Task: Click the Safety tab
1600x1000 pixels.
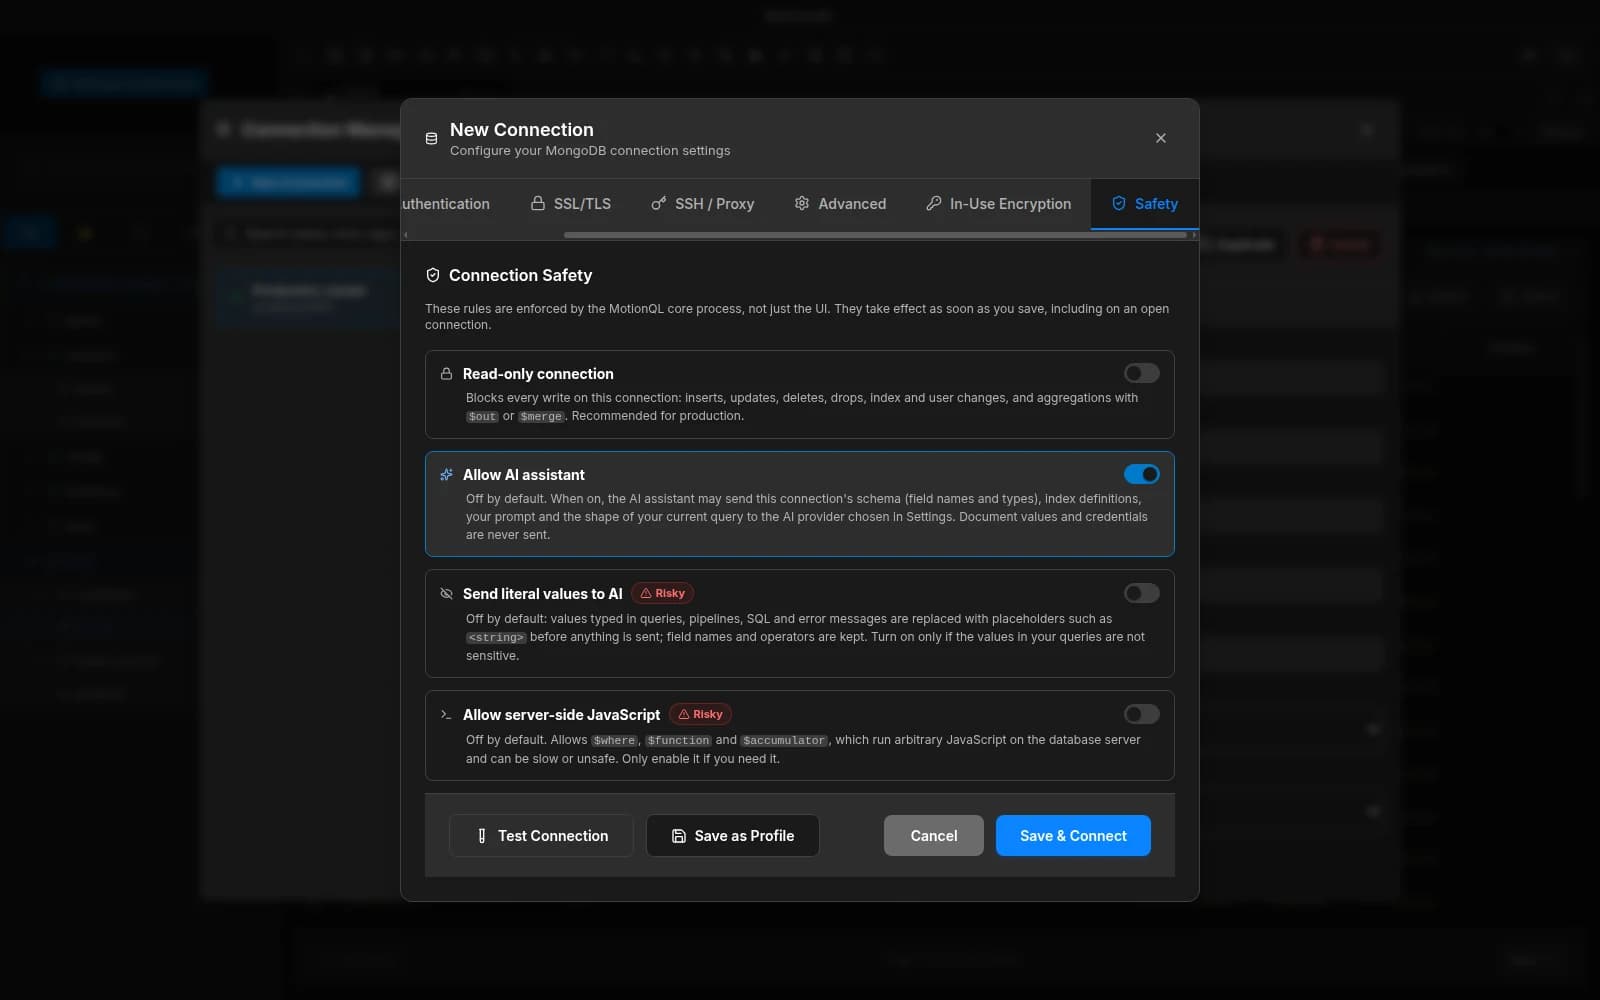Action: [x=1144, y=204]
